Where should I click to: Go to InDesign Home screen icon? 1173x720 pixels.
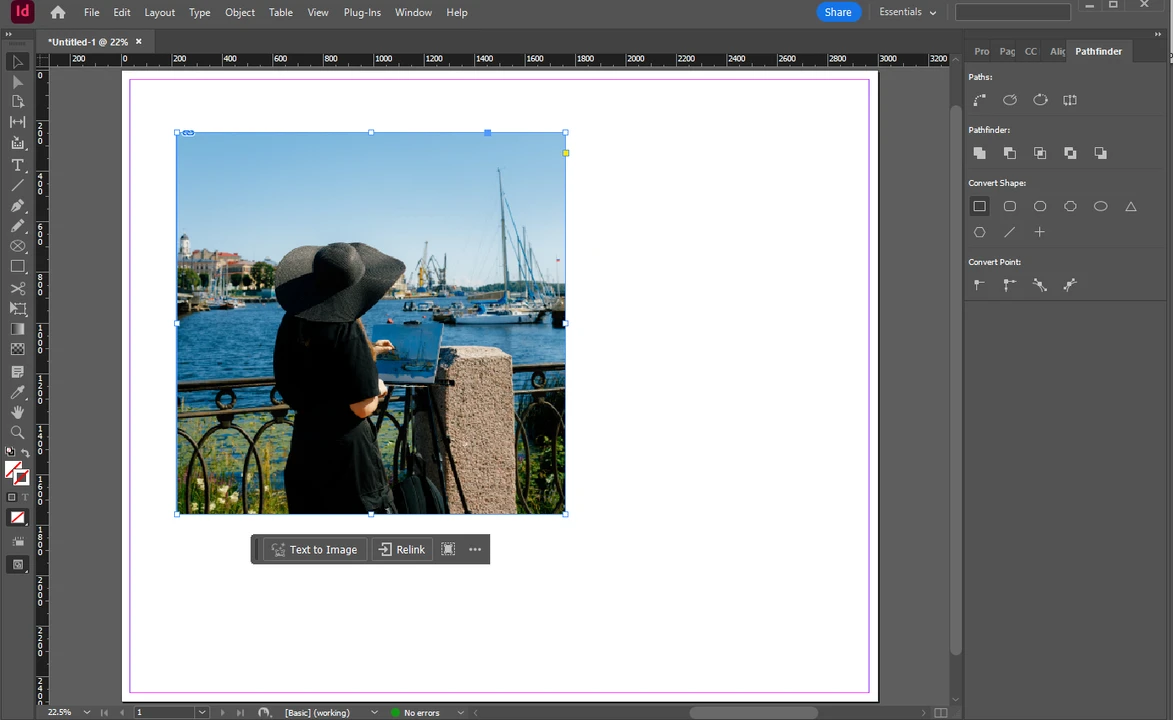58,13
